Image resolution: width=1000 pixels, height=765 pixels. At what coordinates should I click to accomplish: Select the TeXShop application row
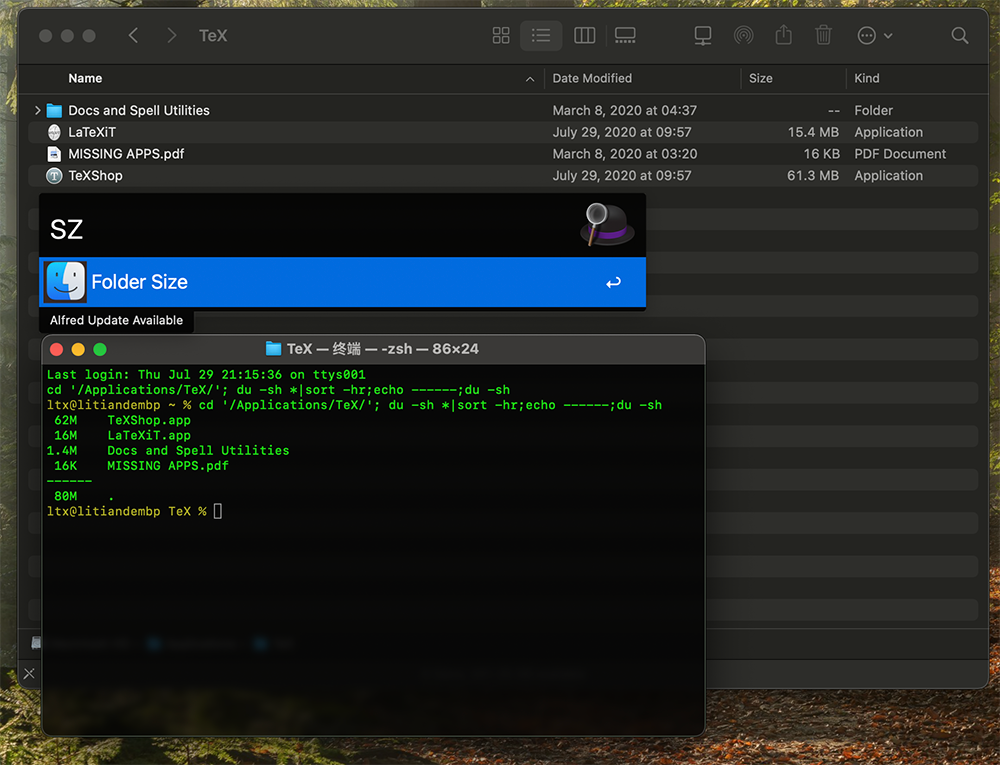click(95, 176)
